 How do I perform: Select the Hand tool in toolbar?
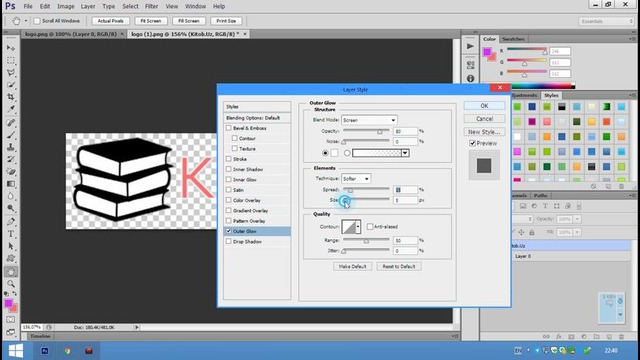pyautogui.click(x=11, y=271)
